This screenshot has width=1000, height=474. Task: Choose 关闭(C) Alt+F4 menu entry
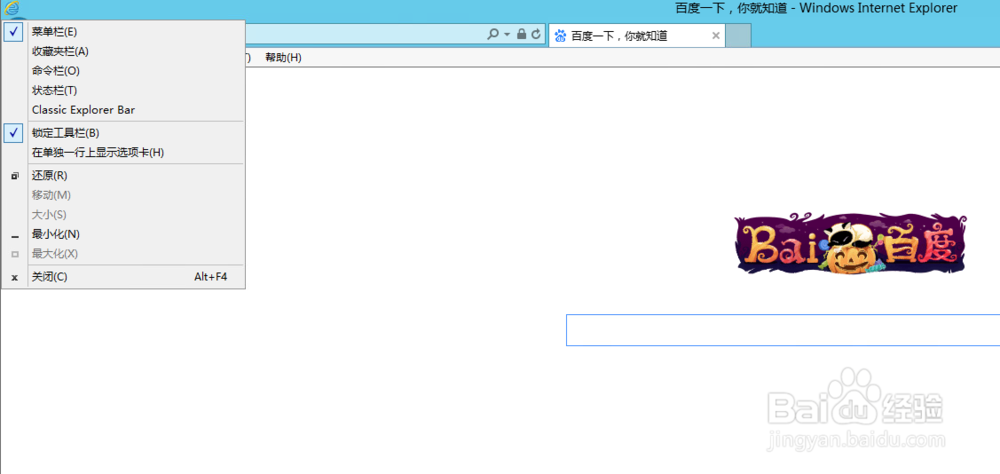[123, 277]
